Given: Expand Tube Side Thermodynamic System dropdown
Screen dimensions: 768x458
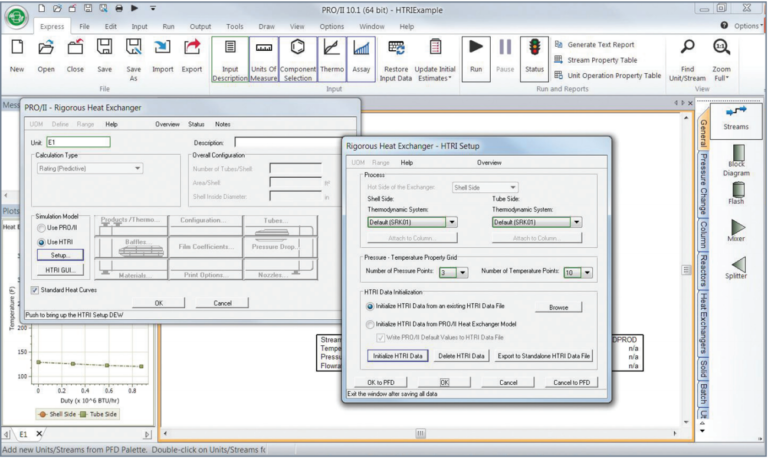Looking at the screenshot, I should click(576, 222).
